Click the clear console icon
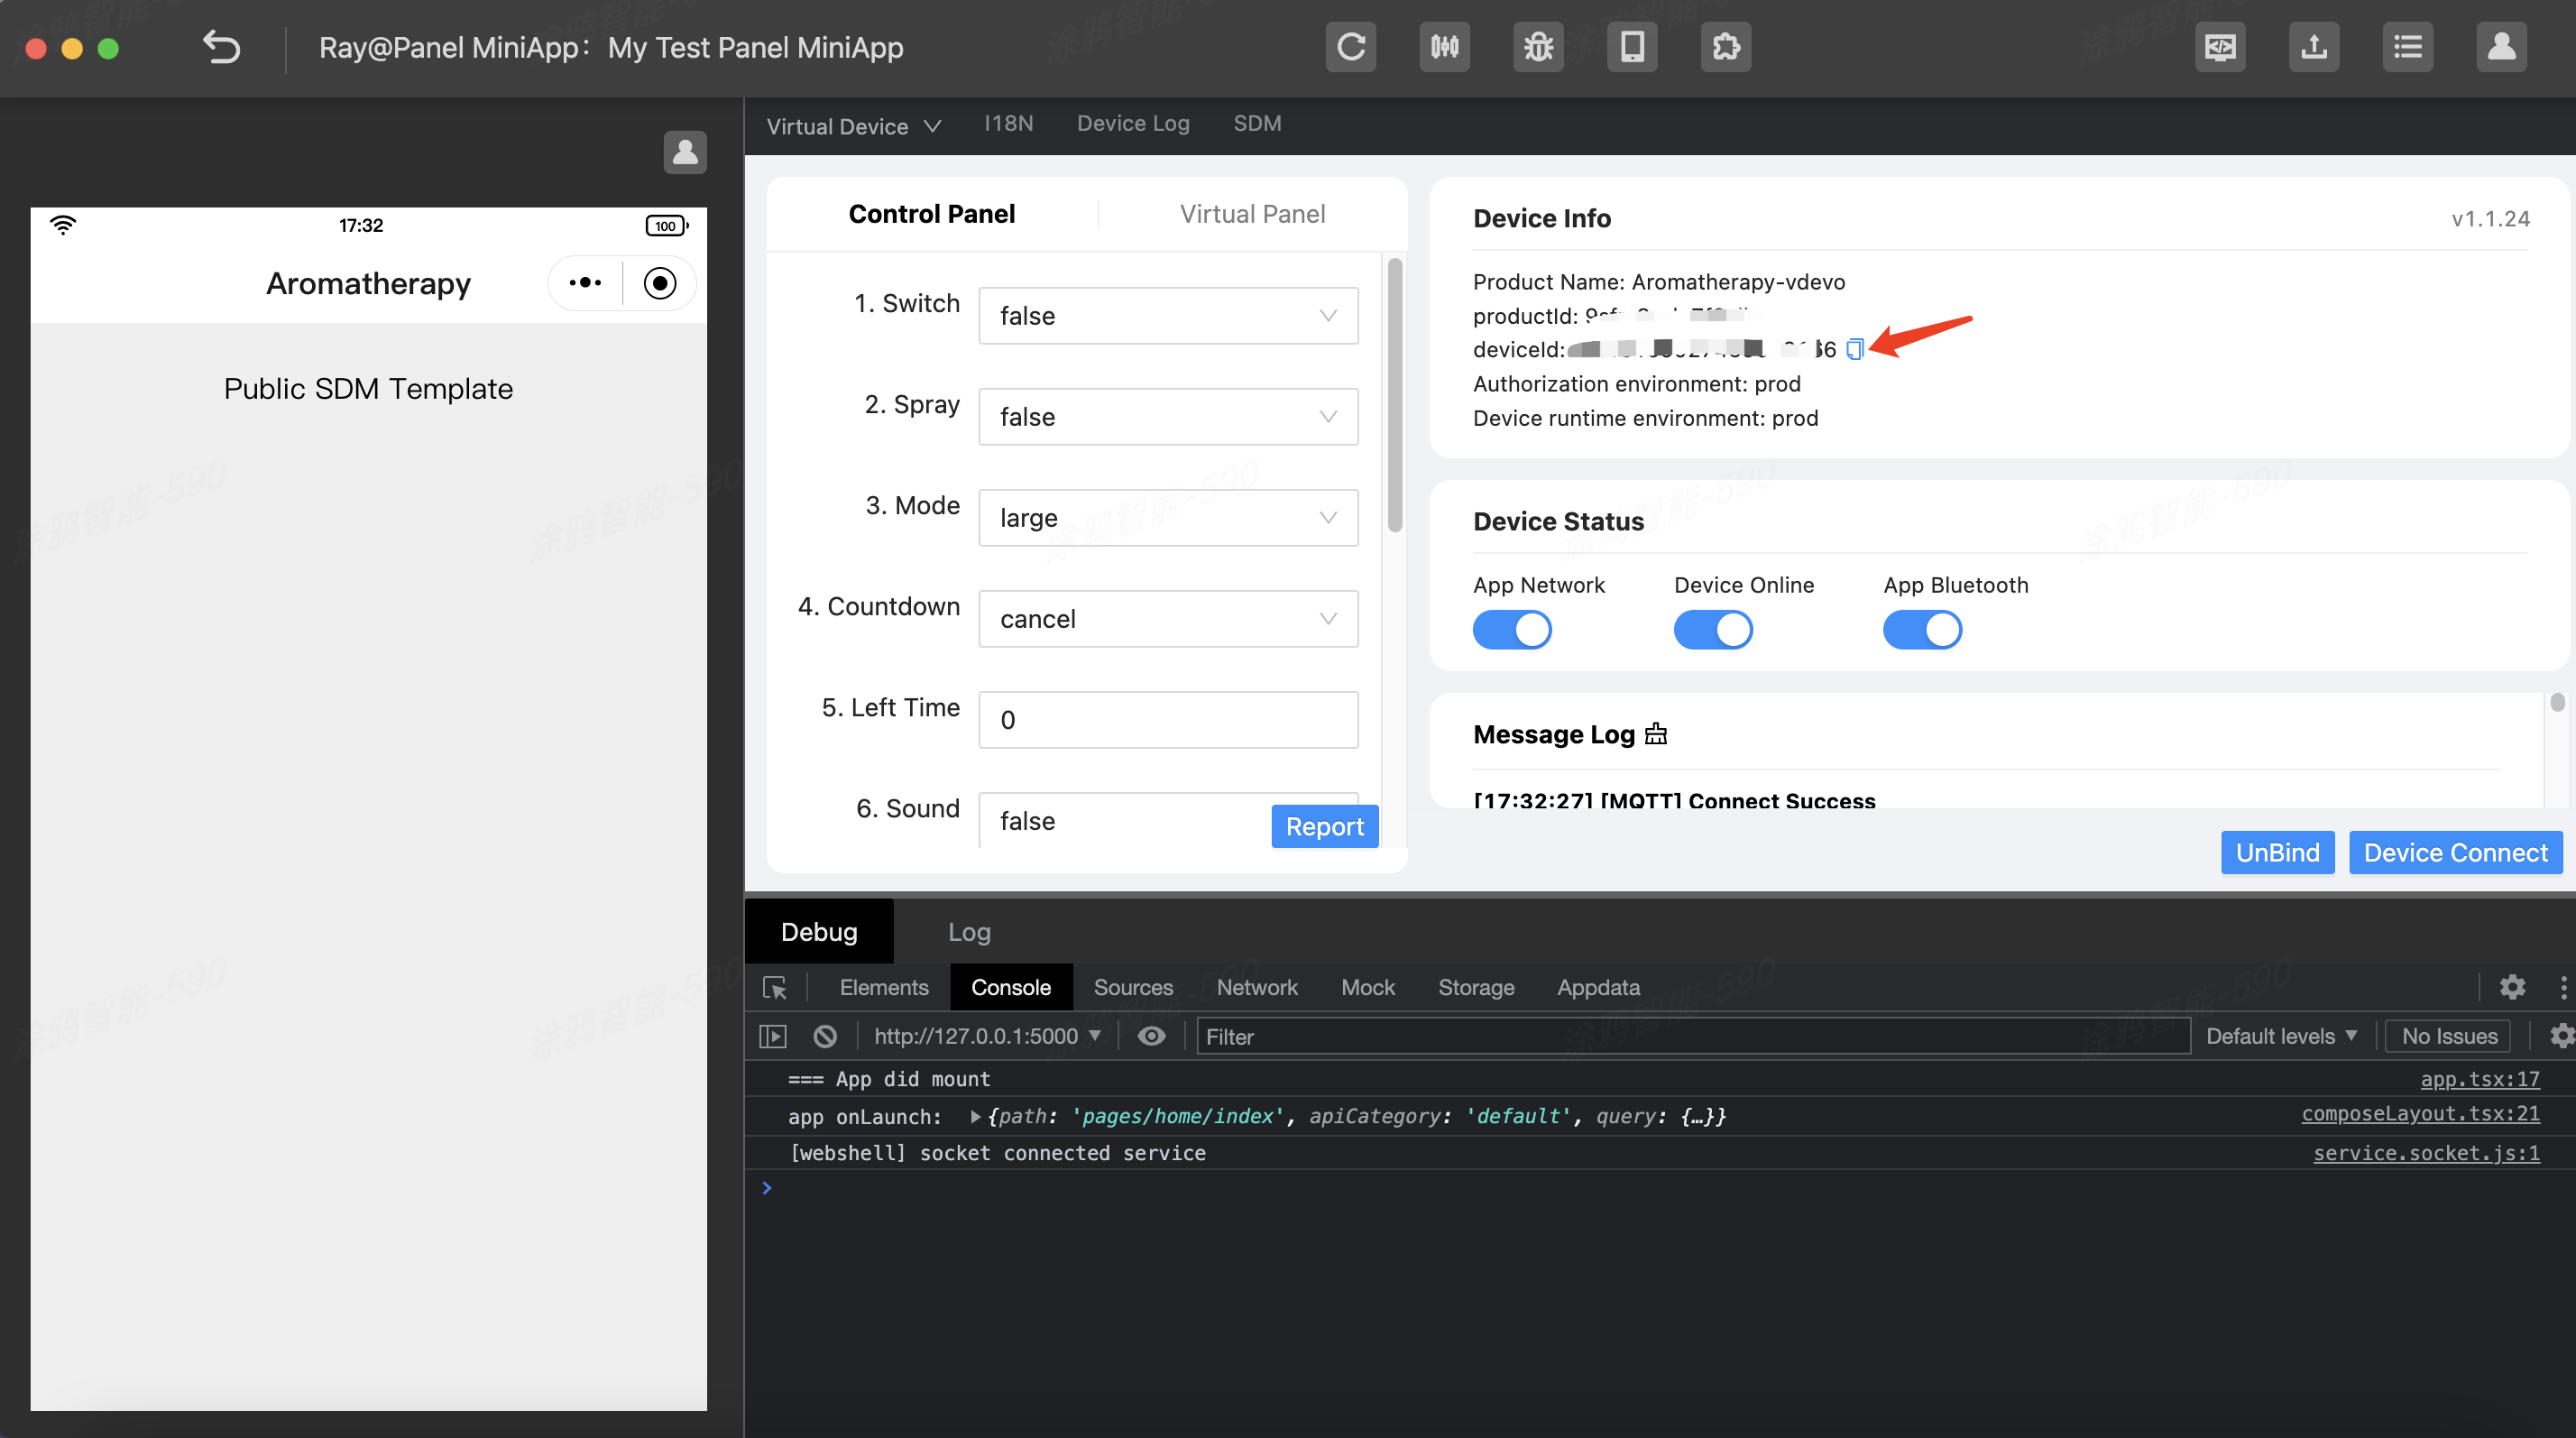The width and height of the screenshot is (2576, 1438). 825,1036
